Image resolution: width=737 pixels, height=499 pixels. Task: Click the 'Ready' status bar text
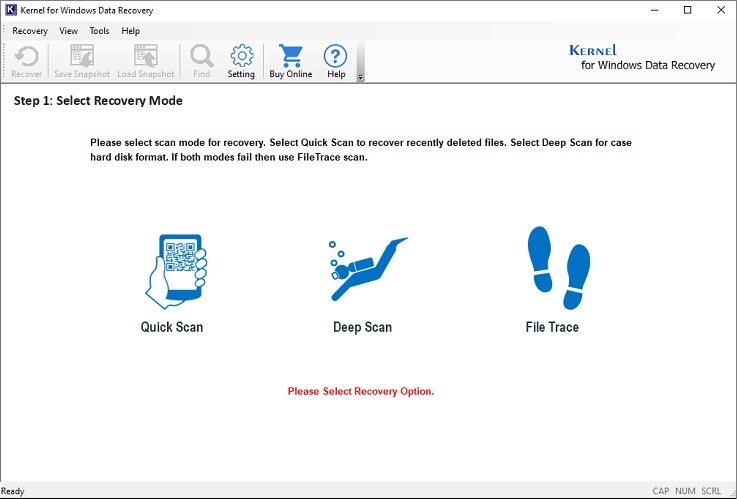click(13, 491)
